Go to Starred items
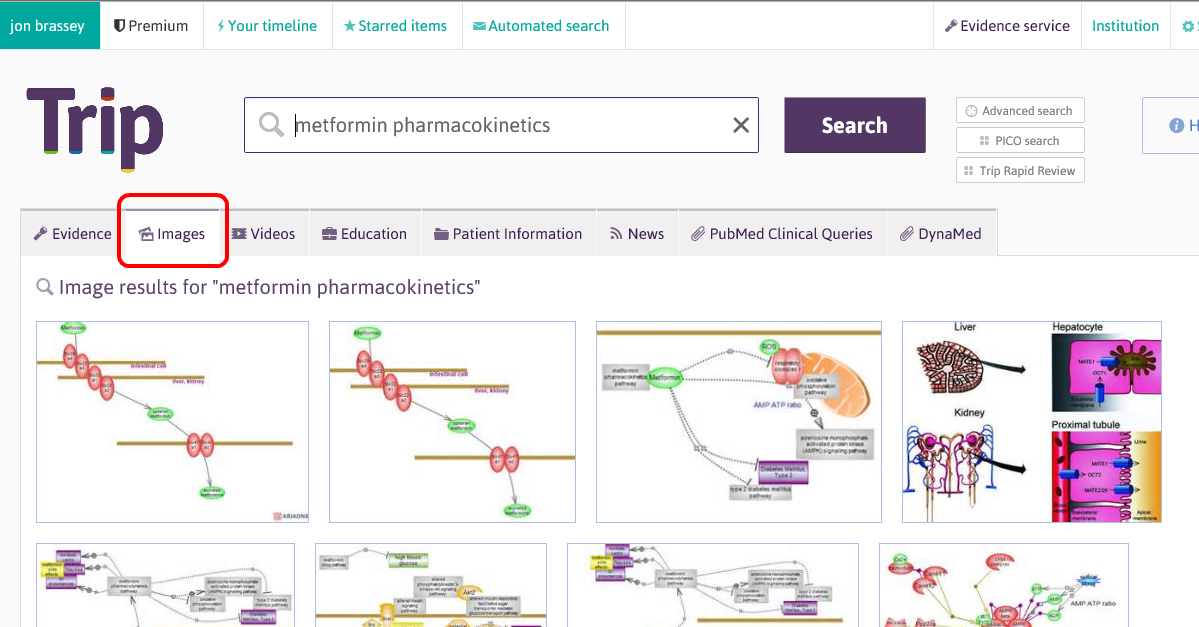Screen dimensions: 1199x627 click(x=395, y=26)
